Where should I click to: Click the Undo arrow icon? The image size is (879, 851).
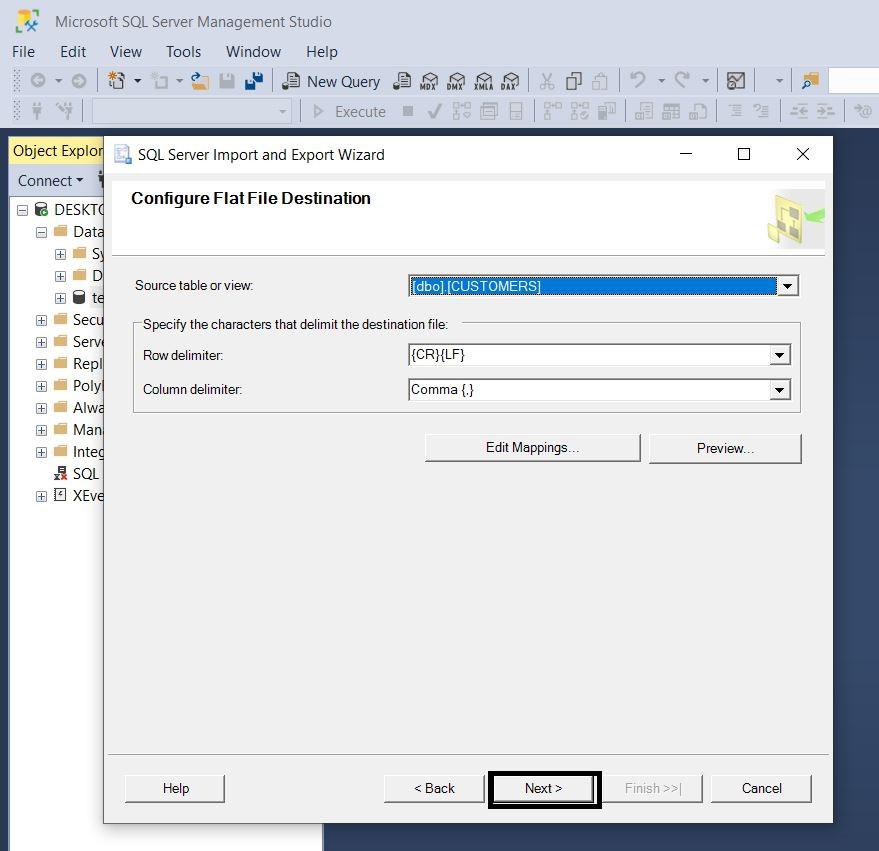[637, 80]
